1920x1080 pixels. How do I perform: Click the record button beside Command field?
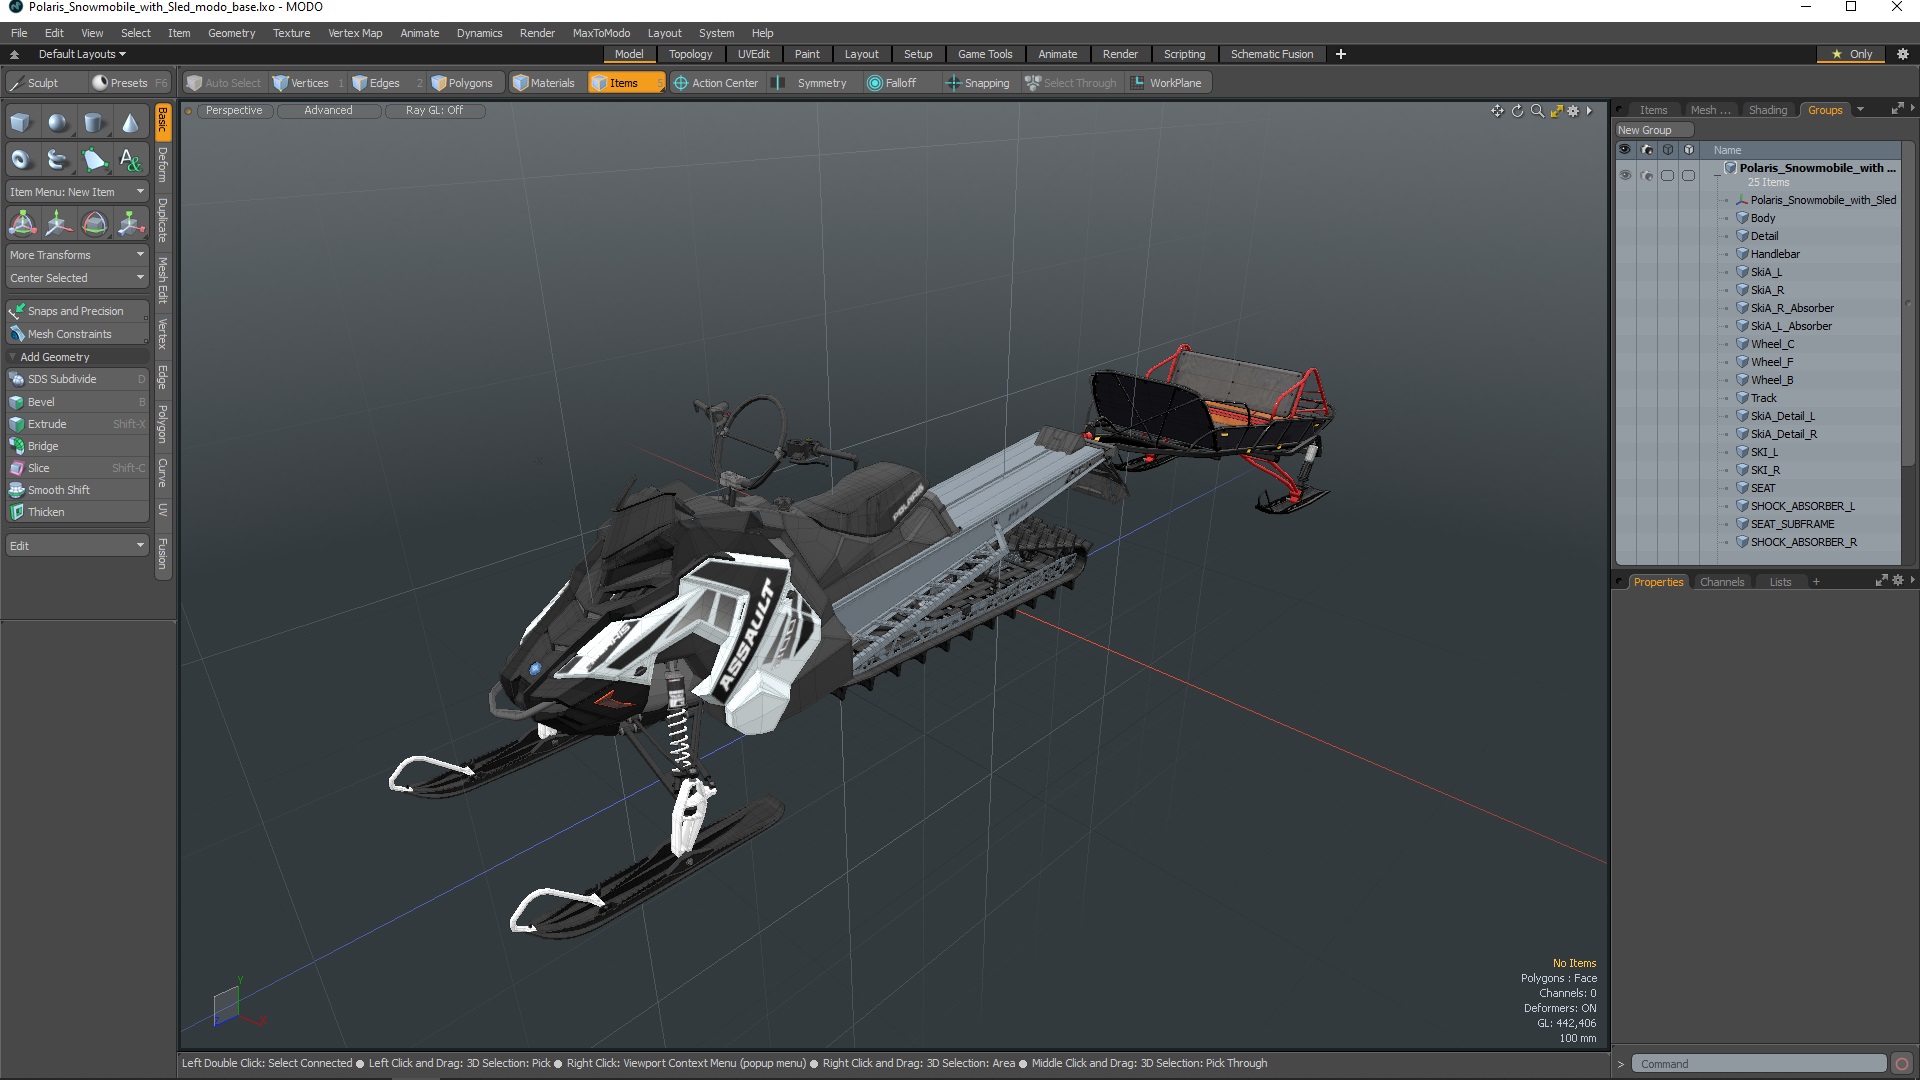1902,1064
